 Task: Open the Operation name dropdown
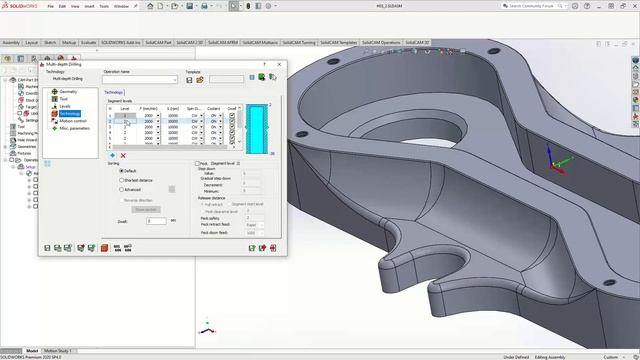pyautogui.click(x=175, y=80)
